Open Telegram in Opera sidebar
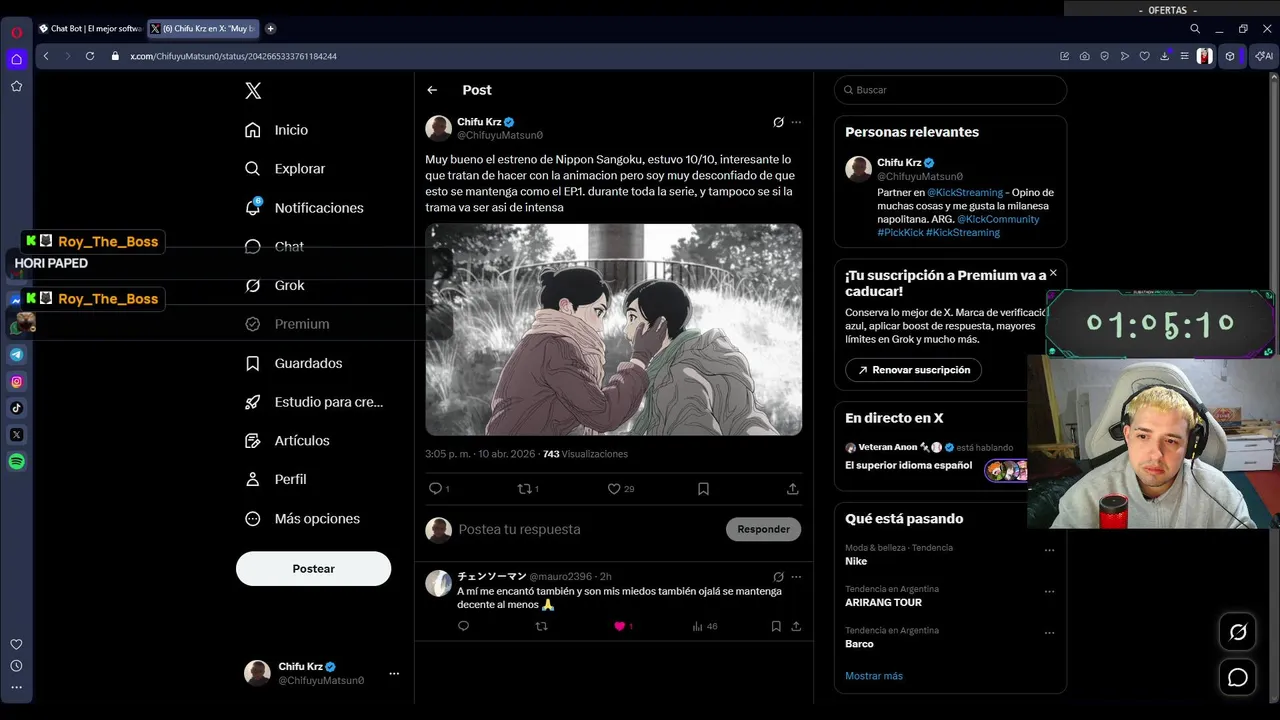 click(17, 355)
